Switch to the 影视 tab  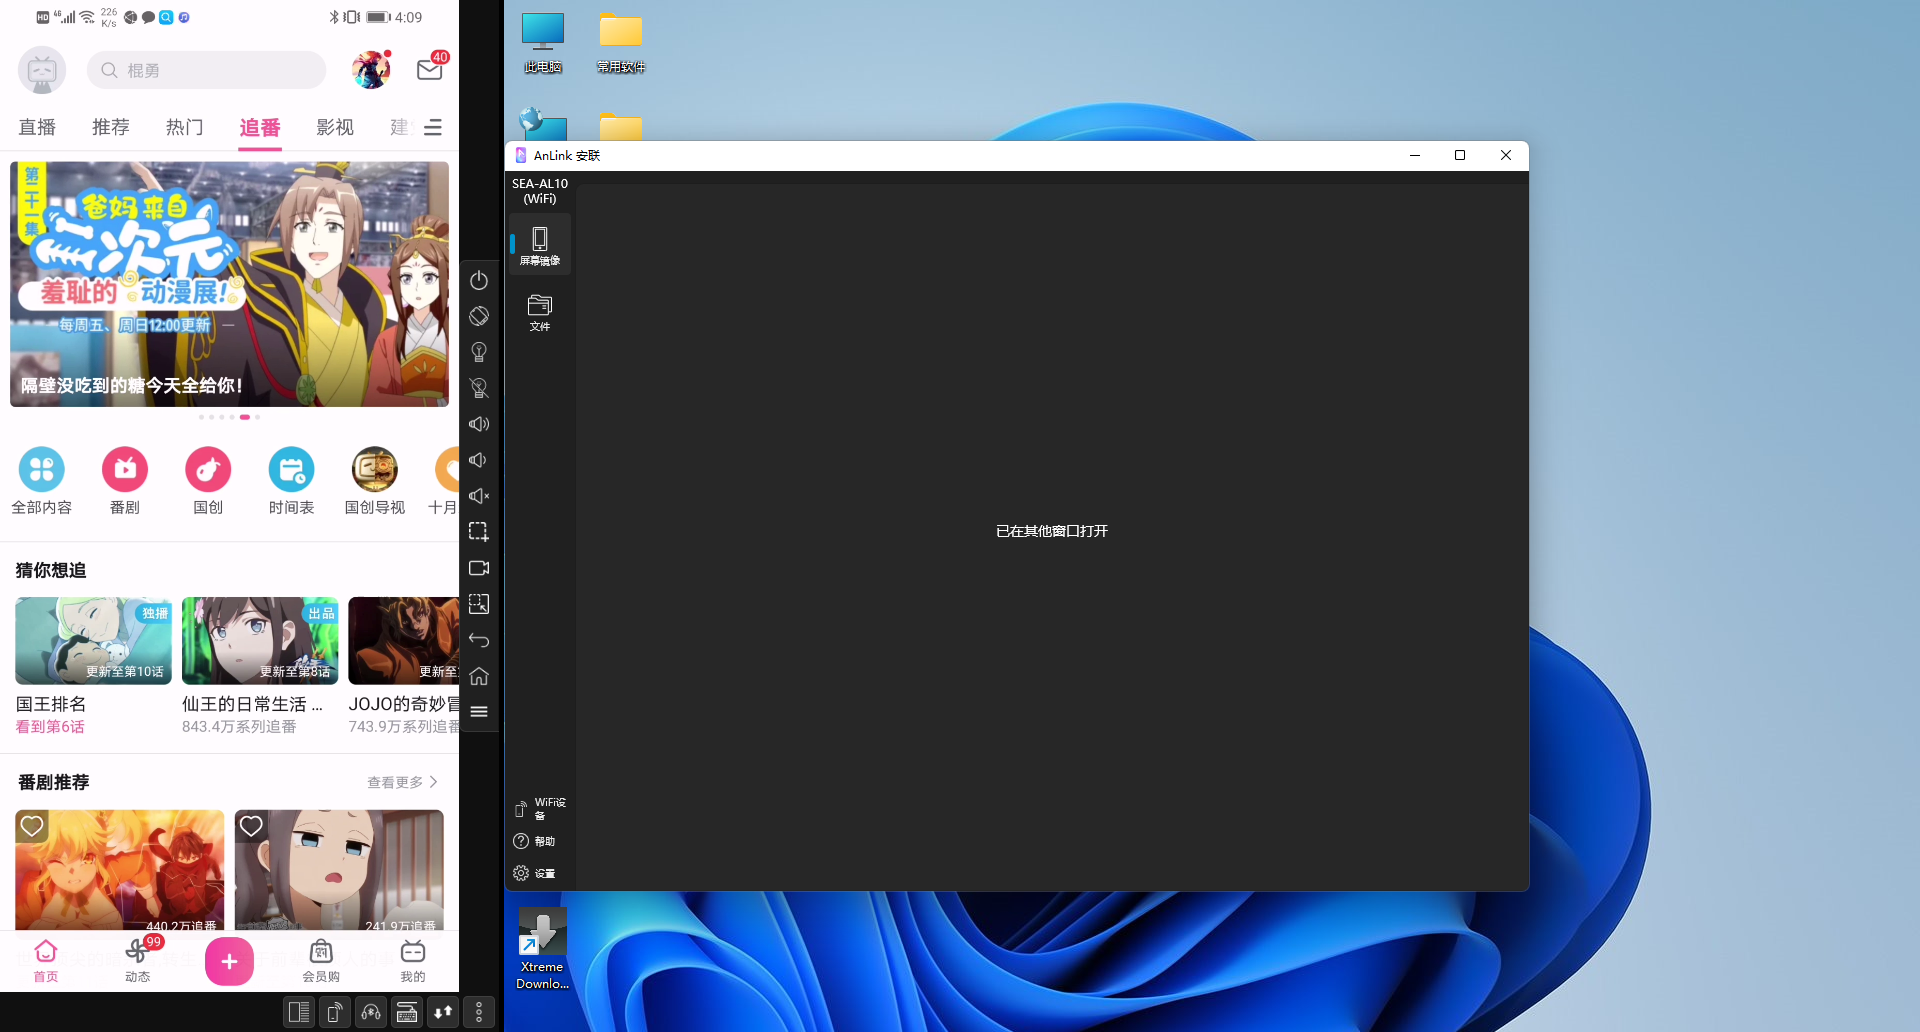click(335, 128)
